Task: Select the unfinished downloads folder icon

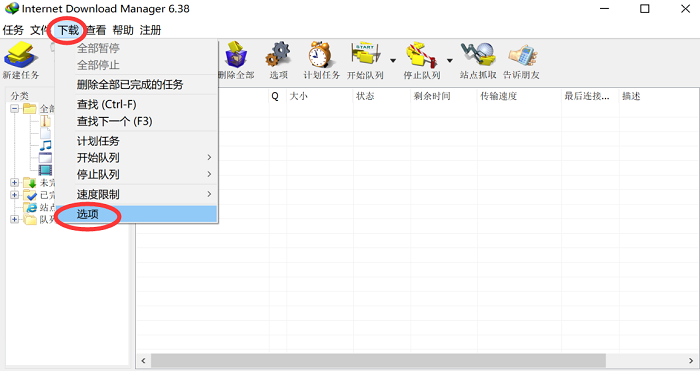Action: tap(30, 183)
